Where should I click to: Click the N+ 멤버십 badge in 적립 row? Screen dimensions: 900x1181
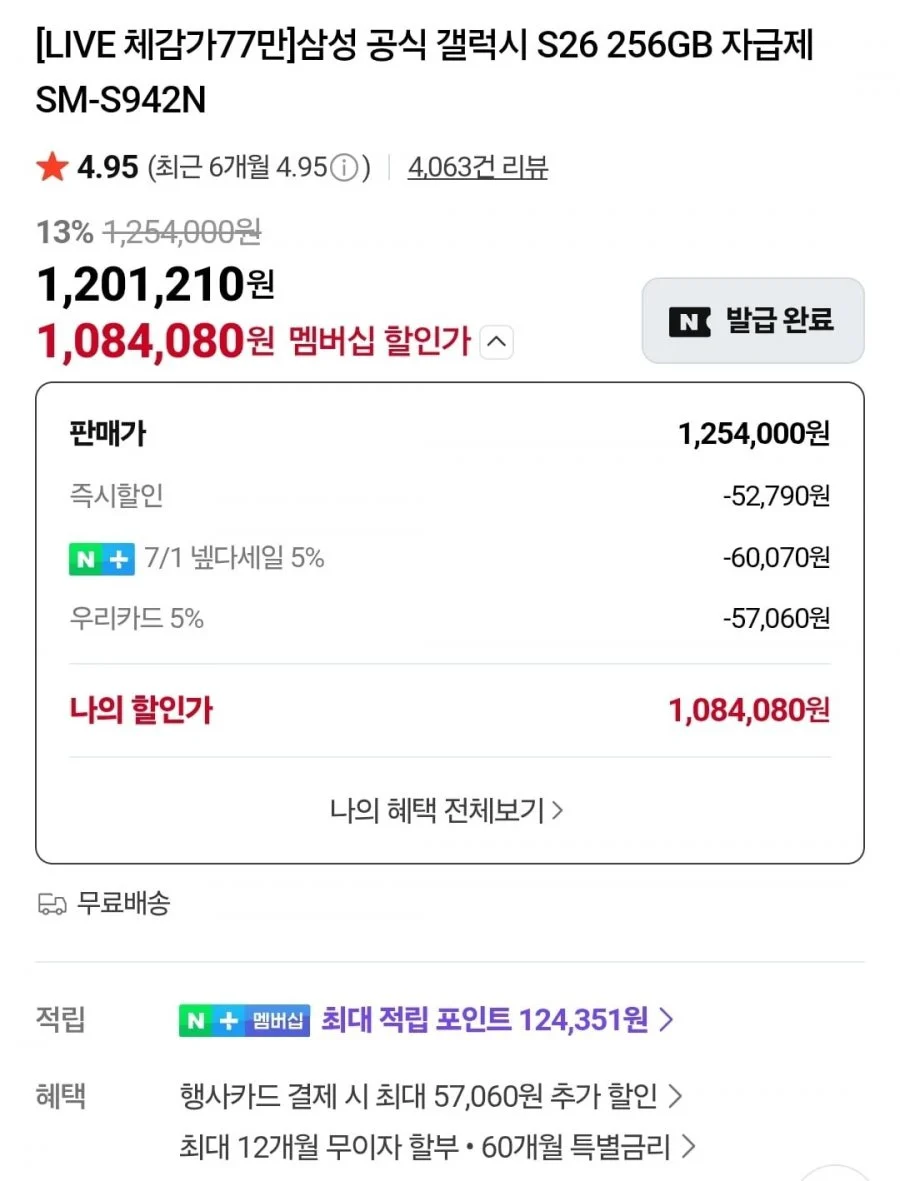244,1021
